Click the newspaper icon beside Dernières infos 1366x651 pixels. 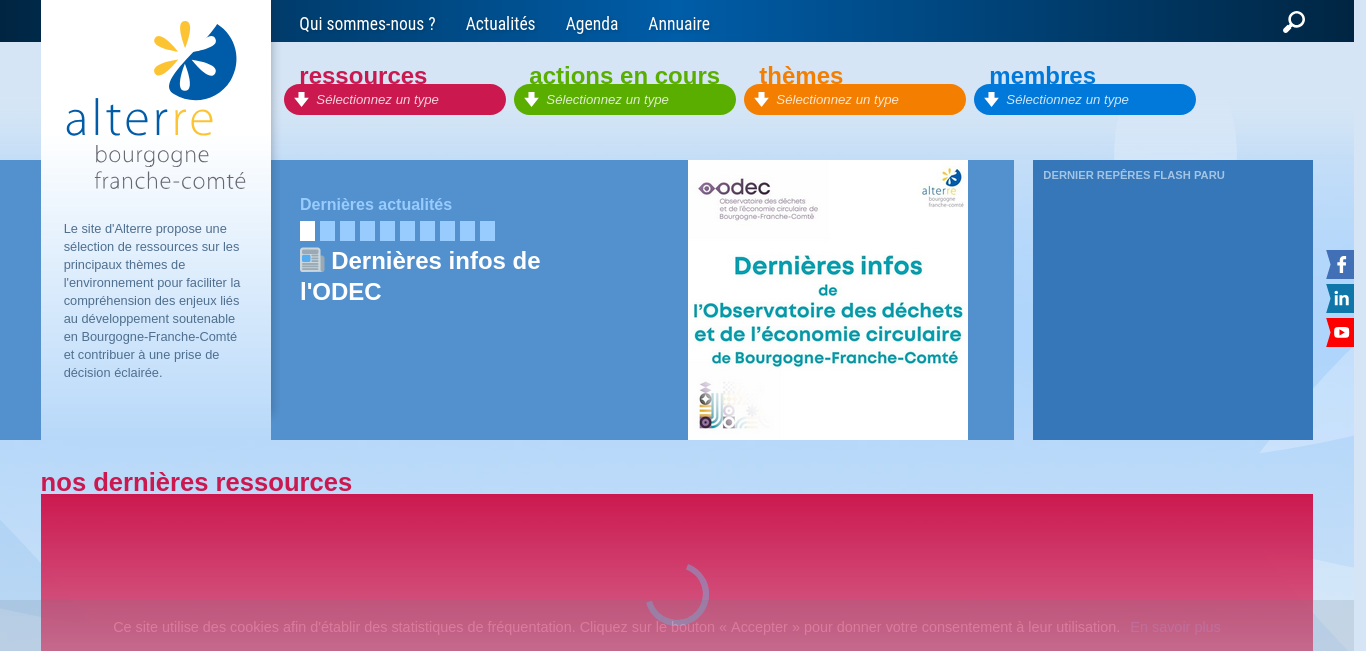pyautogui.click(x=312, y=260)
